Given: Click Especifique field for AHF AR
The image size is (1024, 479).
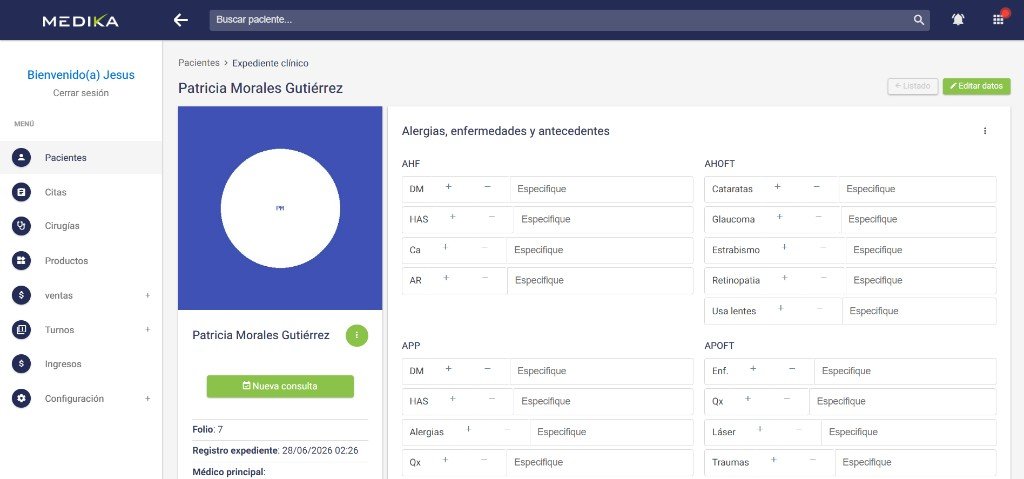Looking at the screenshot, I should pyautogui.click(x=600, y=280).
